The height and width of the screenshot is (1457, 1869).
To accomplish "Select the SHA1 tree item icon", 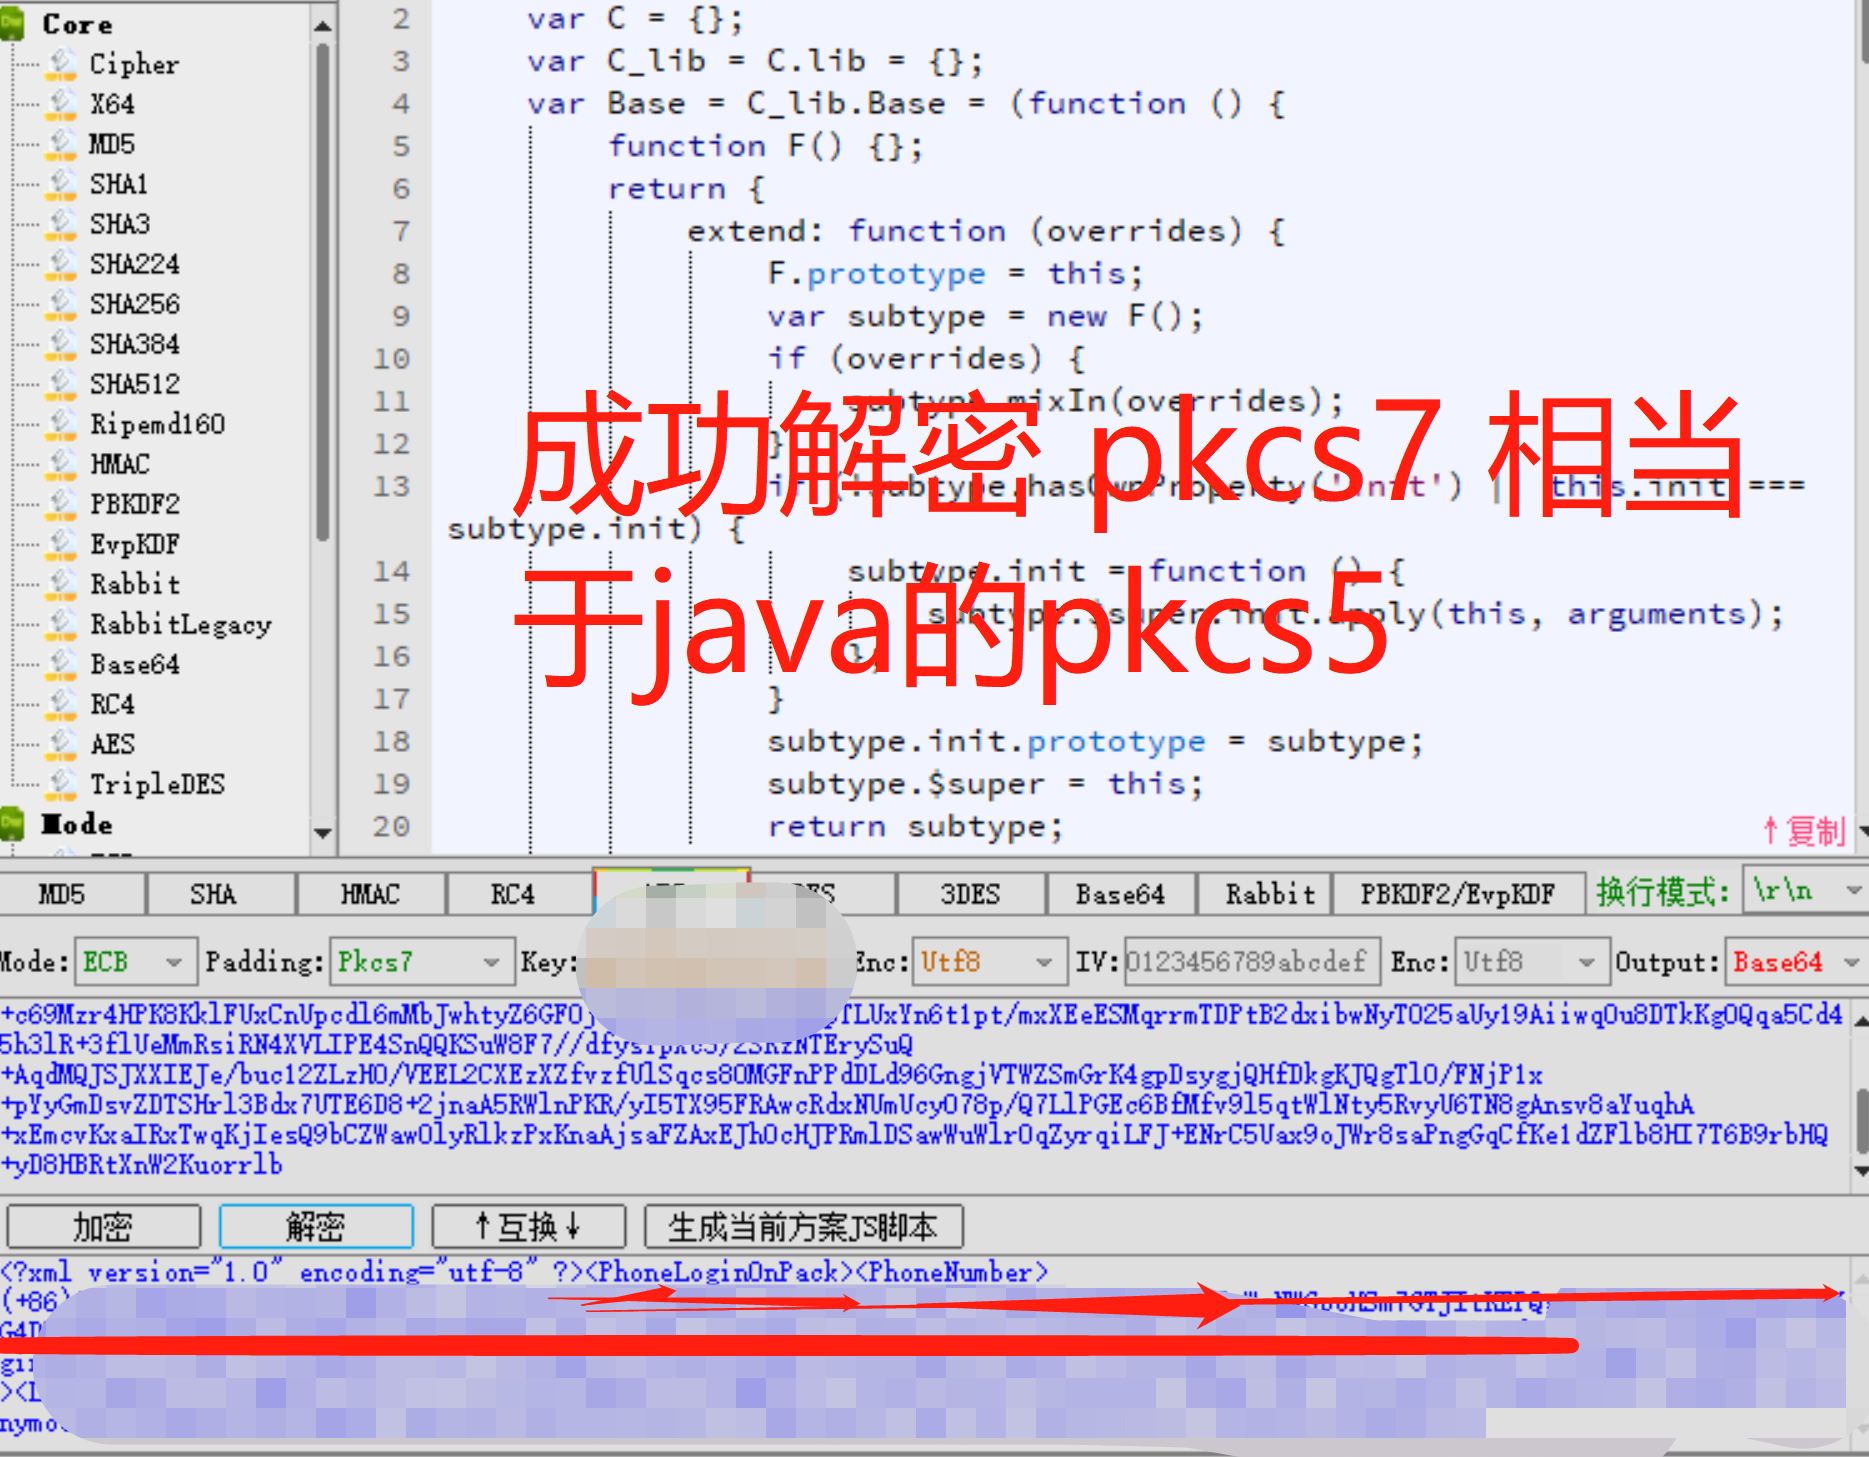I will pyautogui.click(x=61, y=183).
